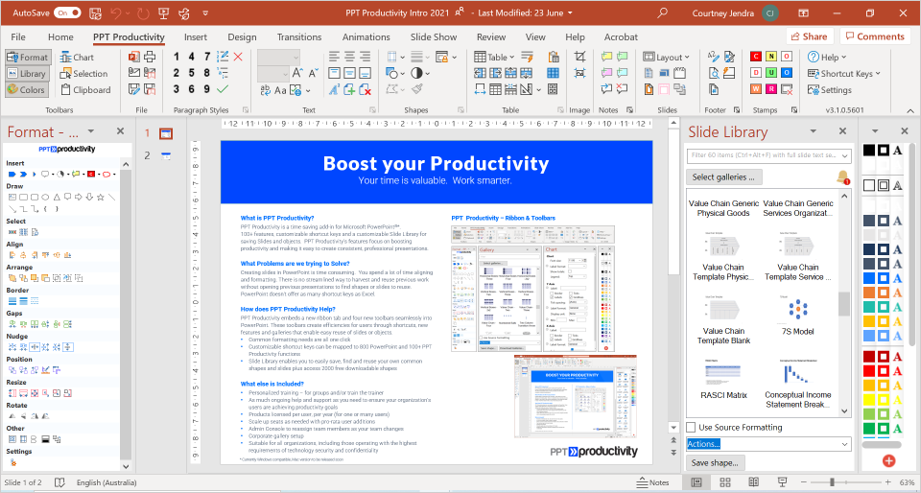The width and height of the screenshot is (921, 493).
Task: Enable the Use Source Formatting checkbox
Action: [693, 428]
